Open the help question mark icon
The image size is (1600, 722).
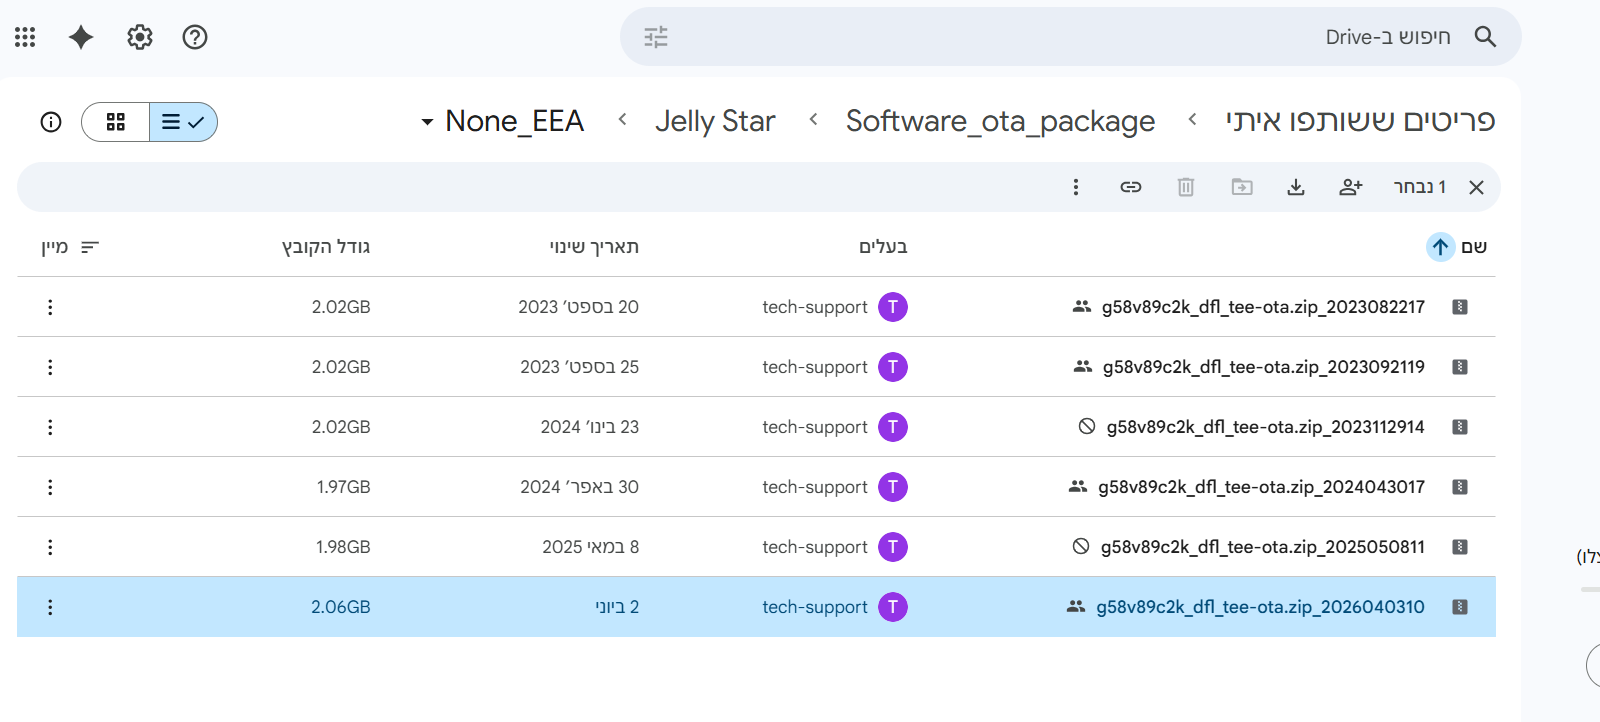click(195, 37)
